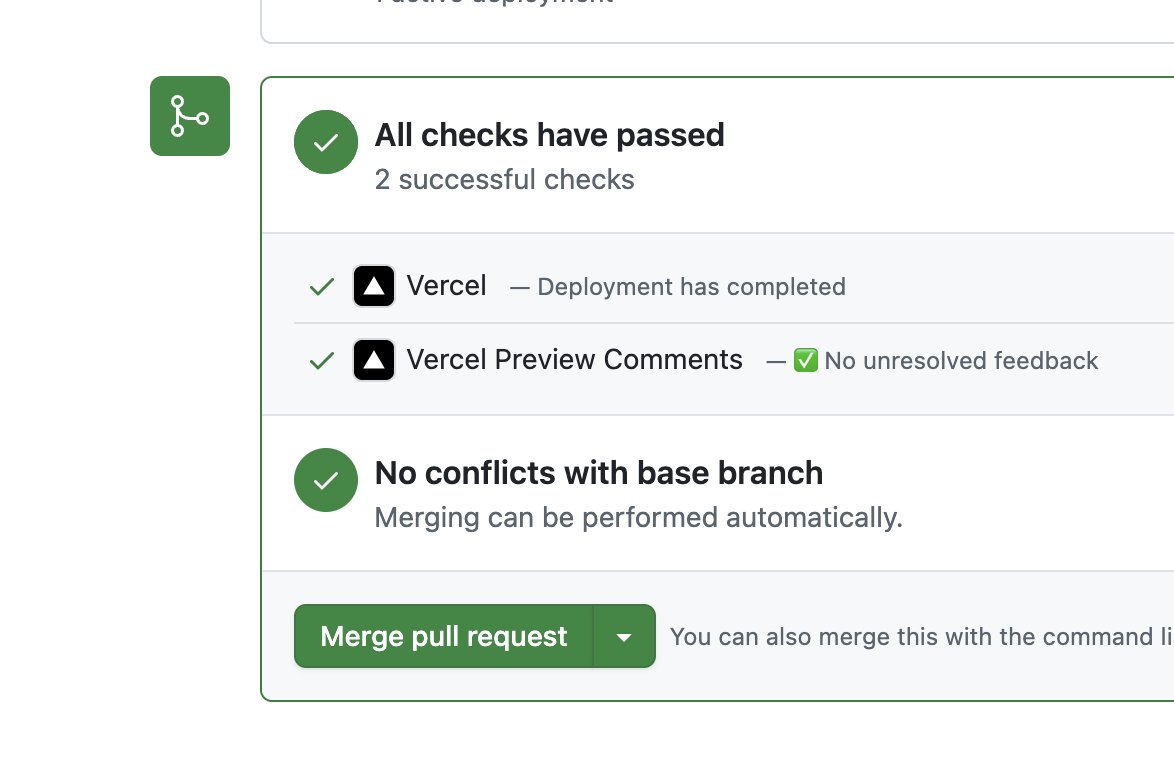Merge the pull request

[443, 636]
